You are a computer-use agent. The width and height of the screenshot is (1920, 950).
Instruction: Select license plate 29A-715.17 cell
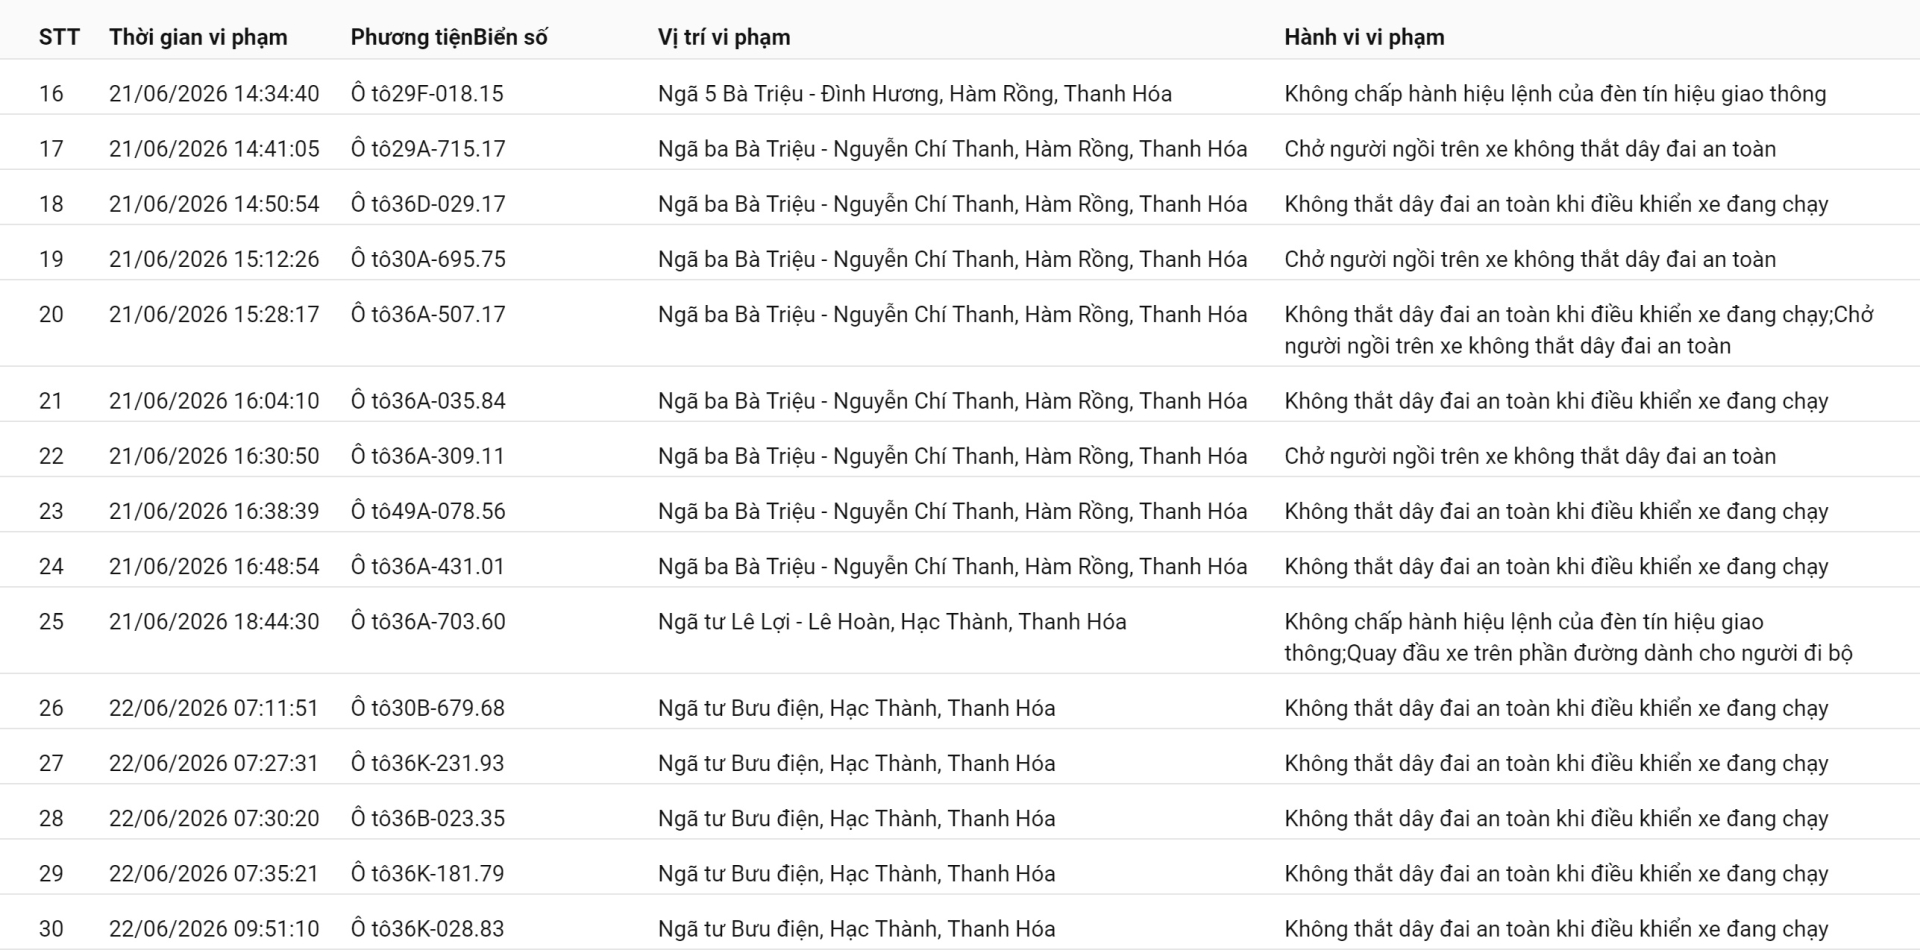[428, 149]
